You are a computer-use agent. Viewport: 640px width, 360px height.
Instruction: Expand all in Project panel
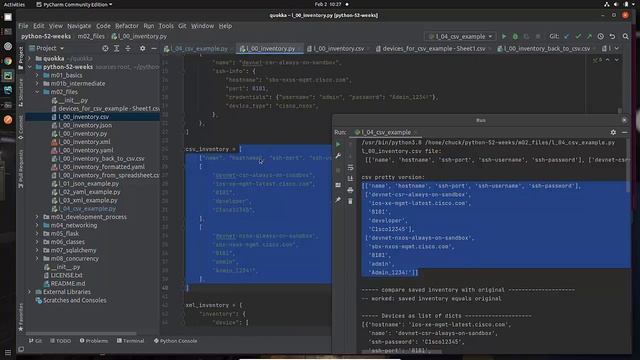point(117,48)
